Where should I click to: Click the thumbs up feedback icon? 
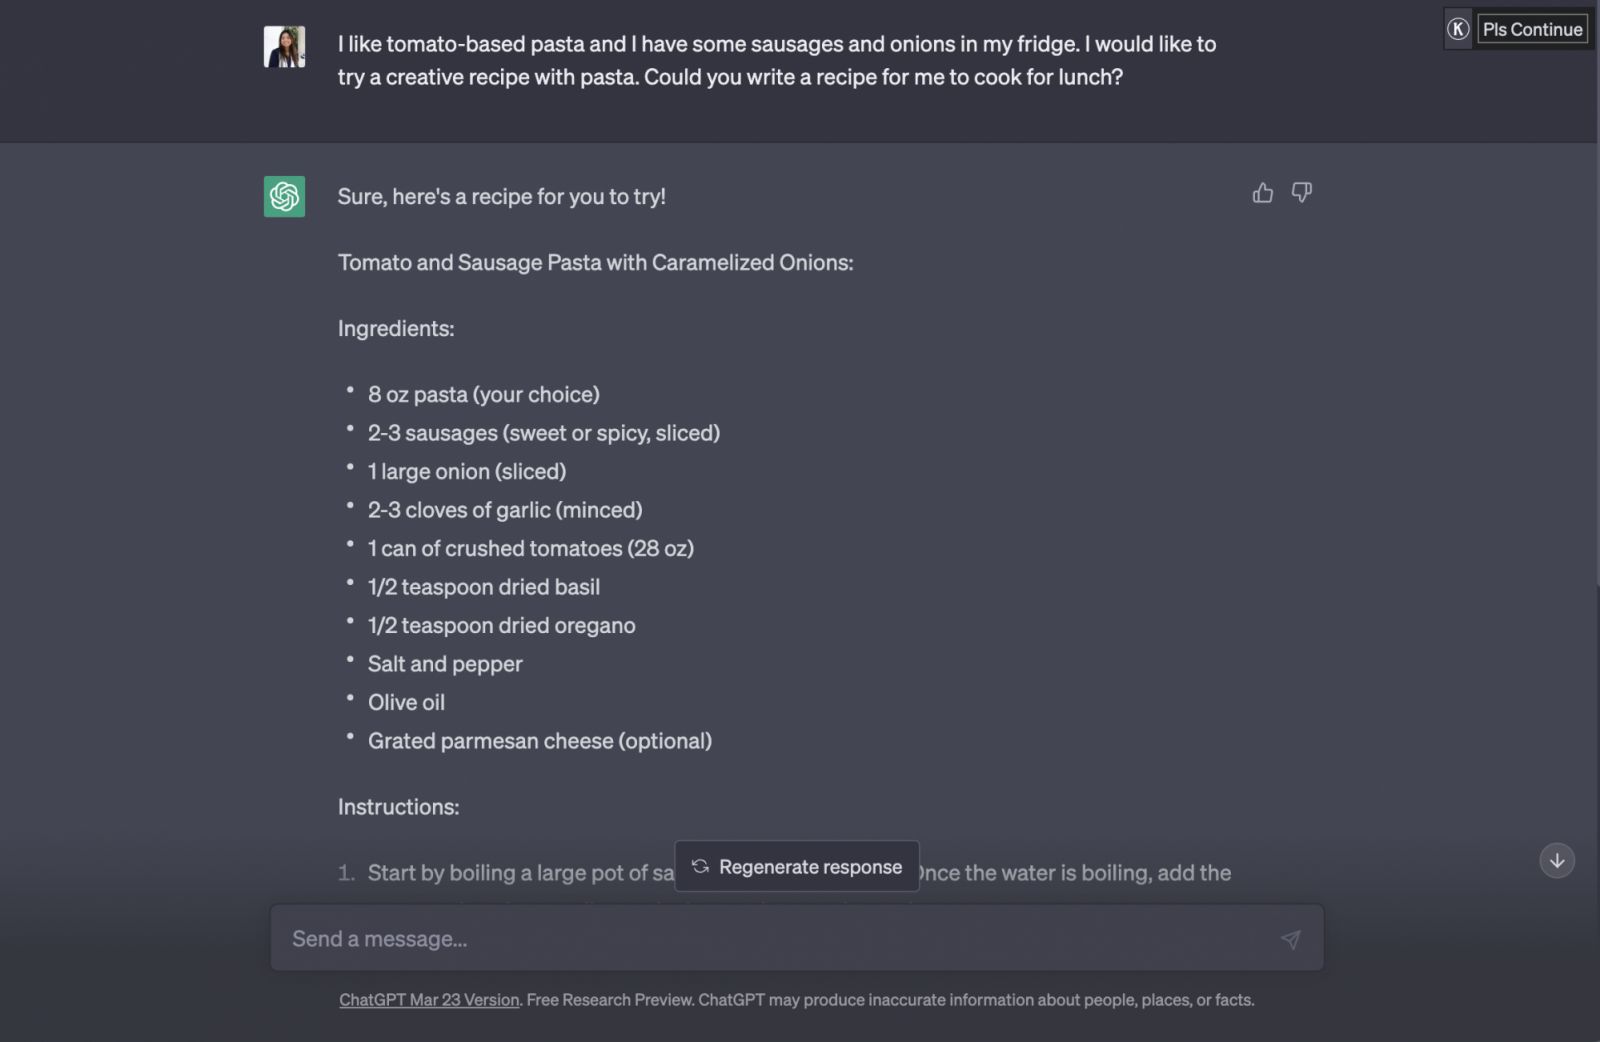coord(1263,193)
